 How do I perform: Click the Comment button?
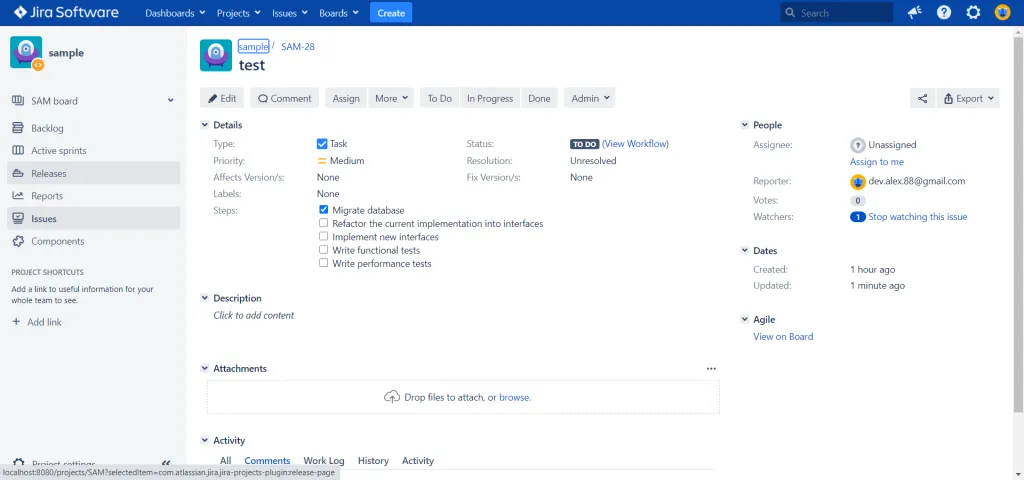(285, 99)
